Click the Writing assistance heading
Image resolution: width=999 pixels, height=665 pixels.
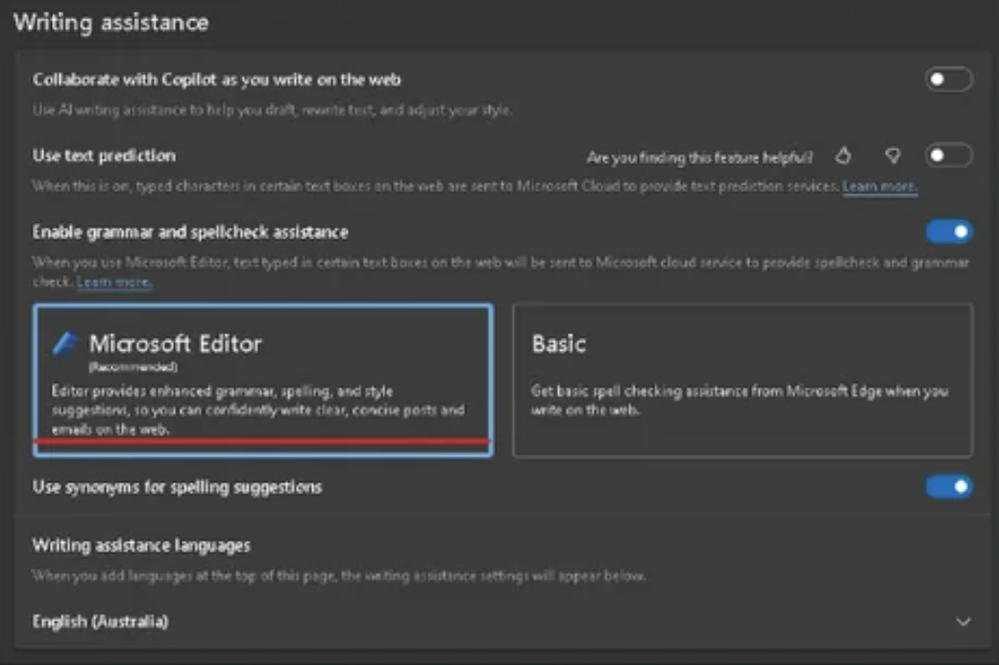tap(111, 22)
